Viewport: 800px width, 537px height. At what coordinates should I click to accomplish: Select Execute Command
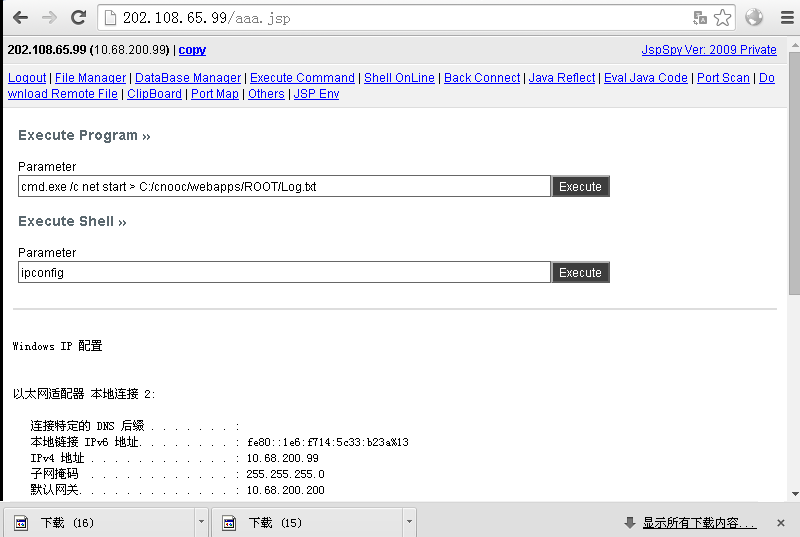coord(302,78)
